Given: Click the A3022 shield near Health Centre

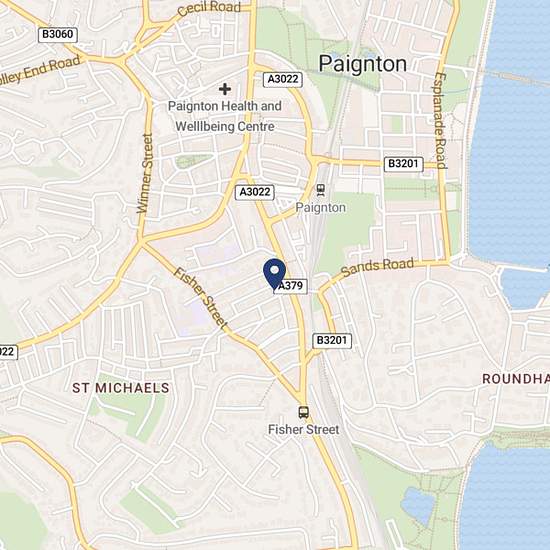Looking at the screenshot, I should tap(283, 79).
